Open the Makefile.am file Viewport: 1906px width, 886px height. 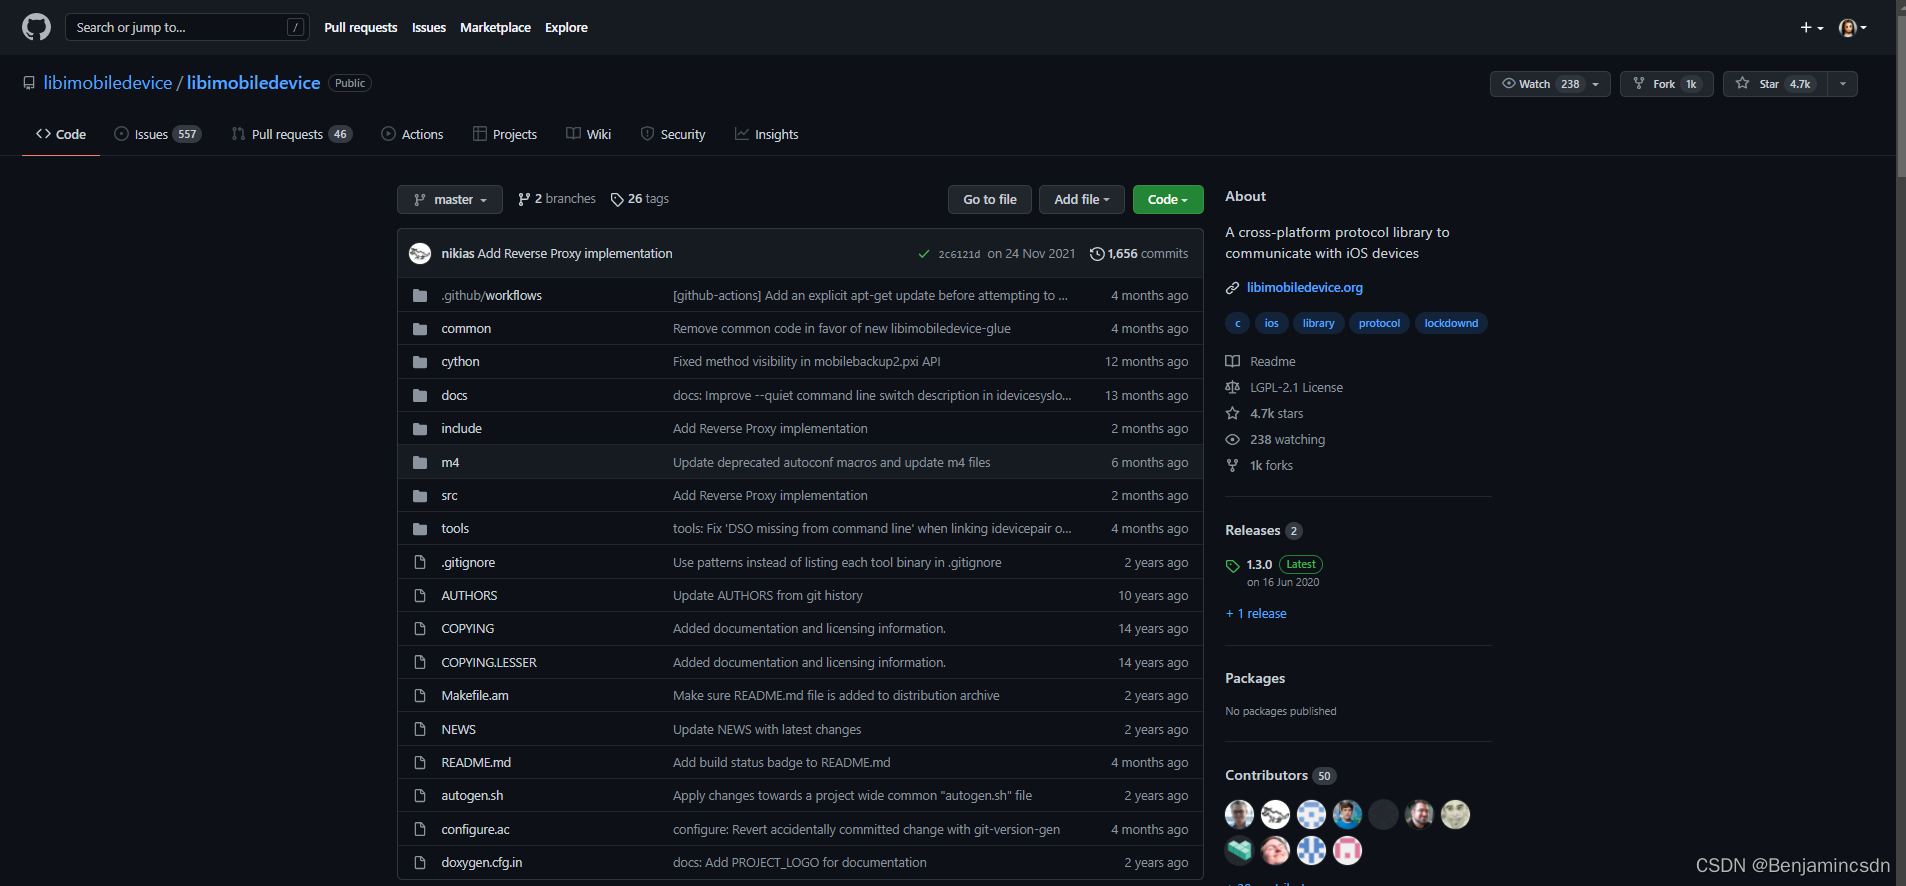pos(475,696)
